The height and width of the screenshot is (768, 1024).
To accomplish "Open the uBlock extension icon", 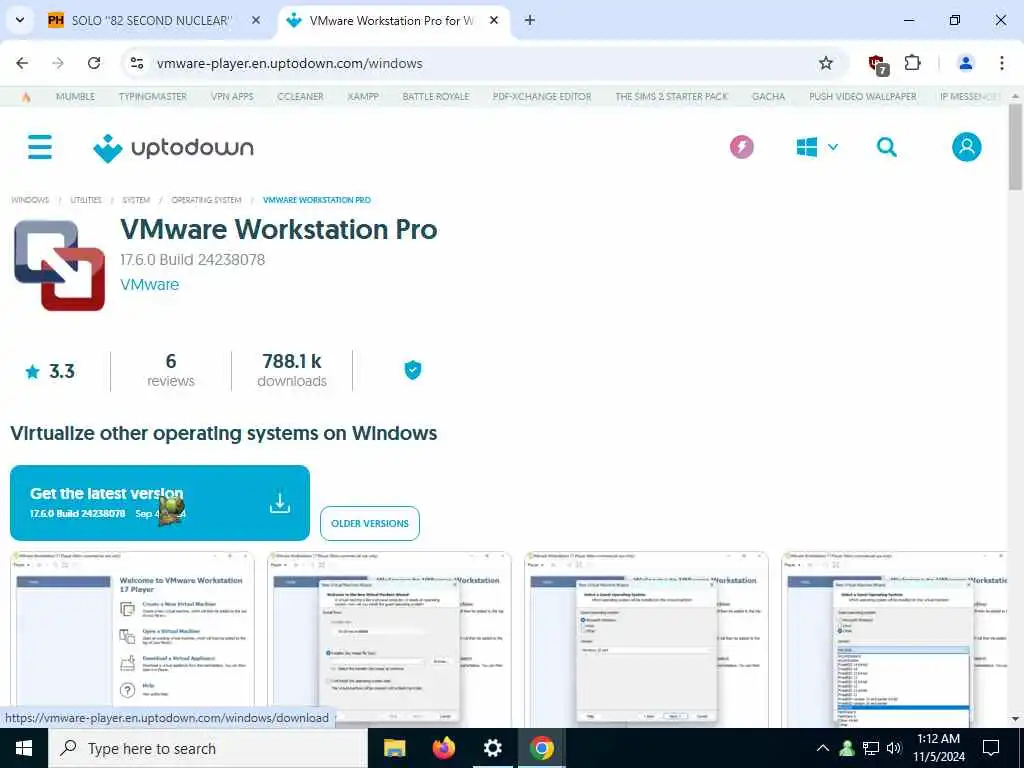I will coord(878,64).
